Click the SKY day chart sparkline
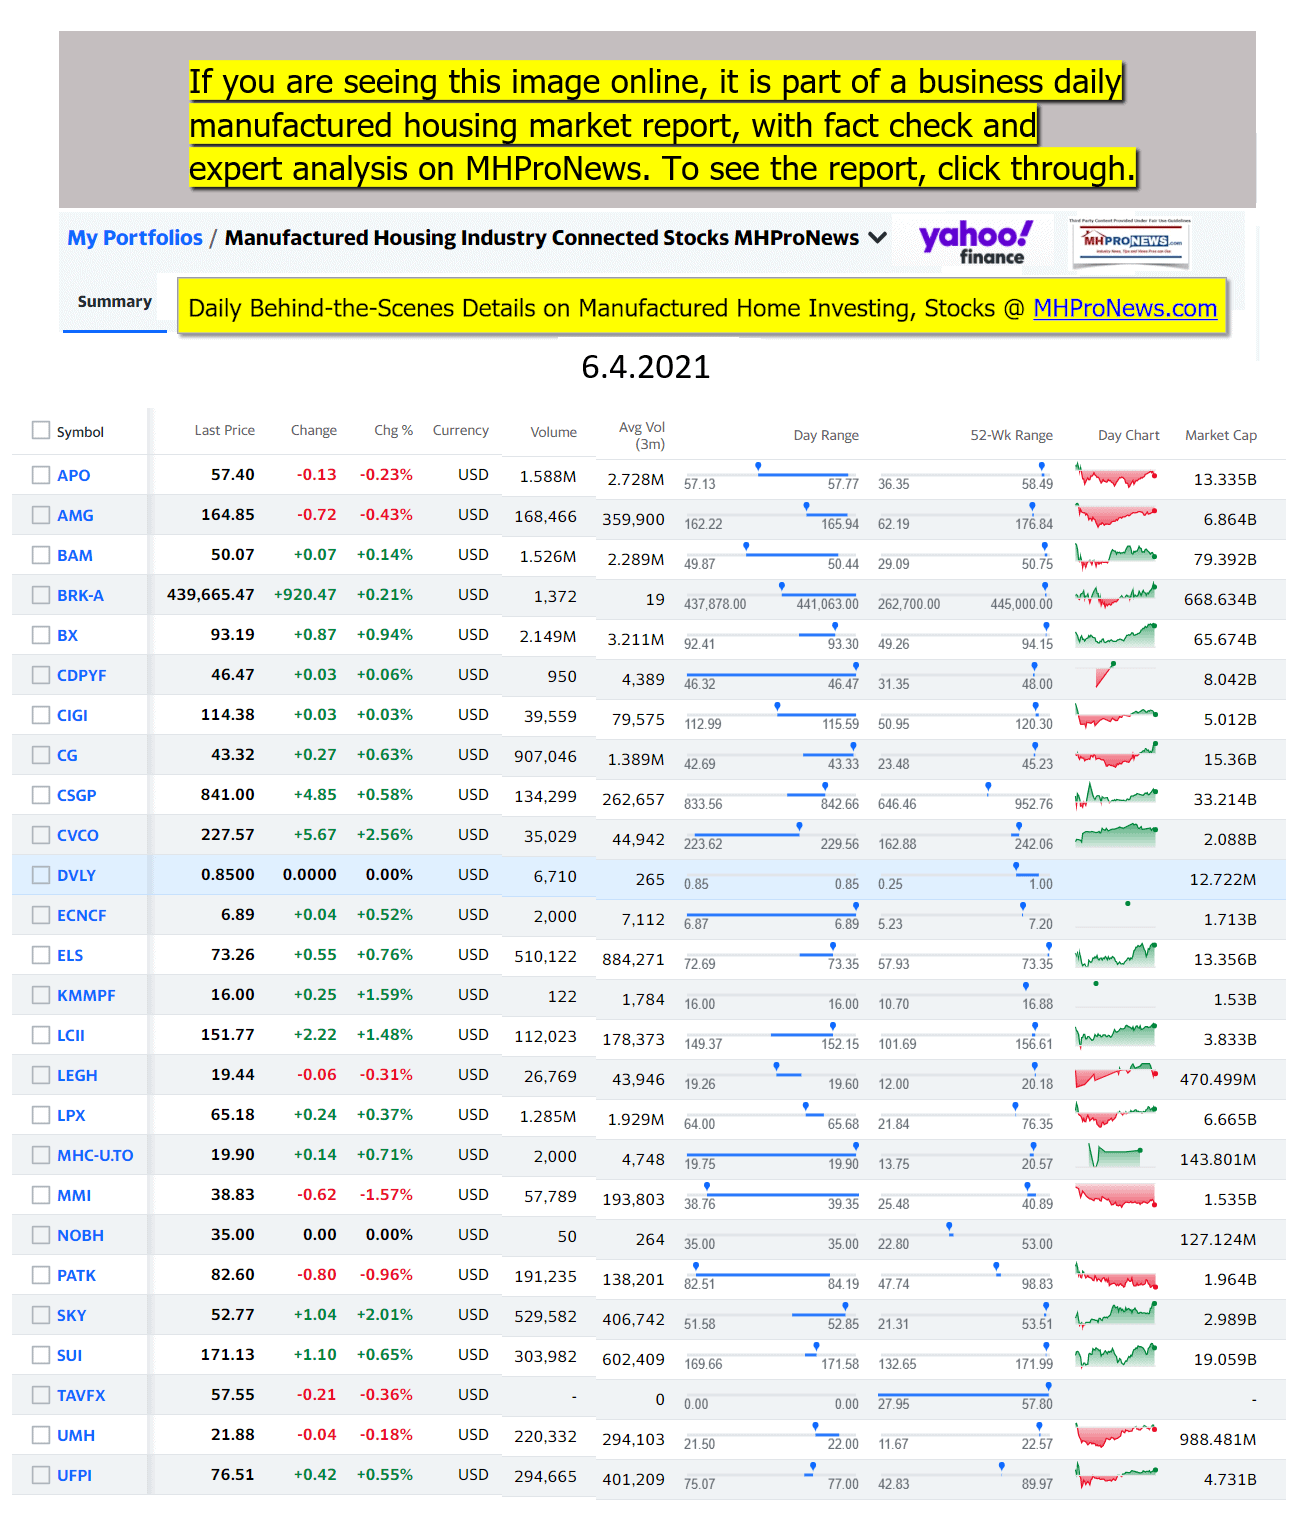 coord(1116,1315)
